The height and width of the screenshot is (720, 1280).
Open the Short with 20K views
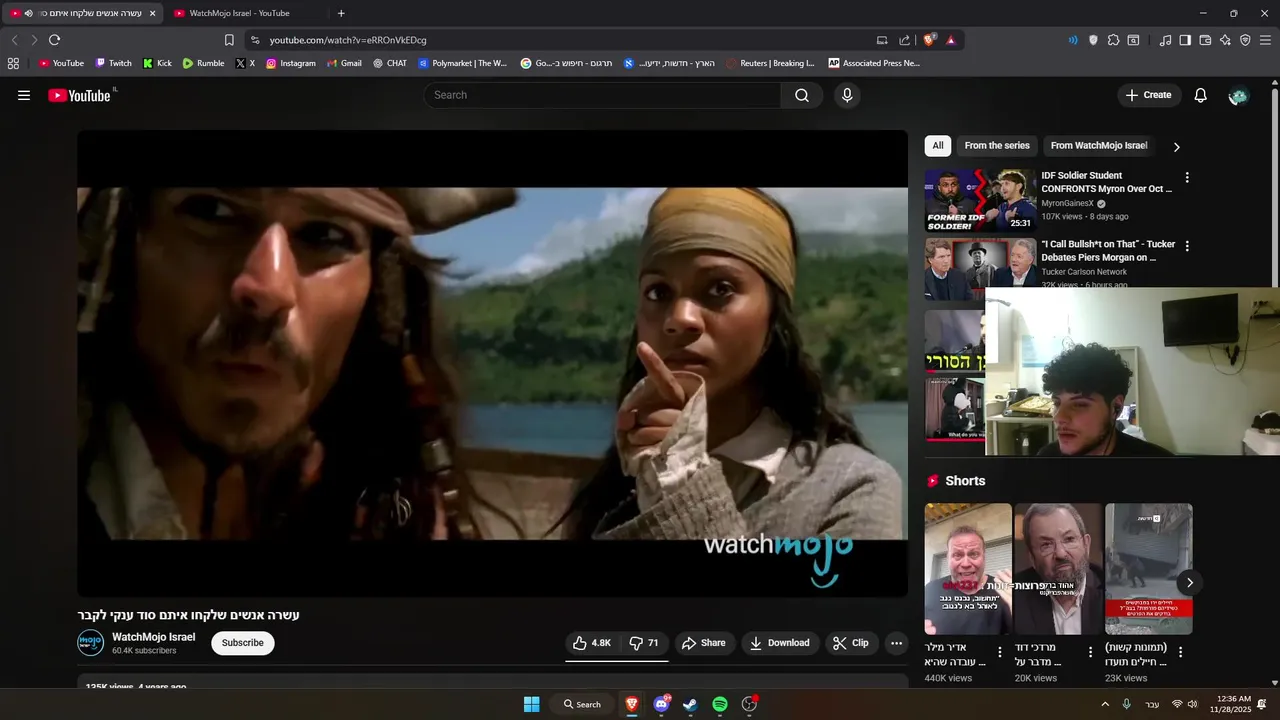click(1058, 569)
